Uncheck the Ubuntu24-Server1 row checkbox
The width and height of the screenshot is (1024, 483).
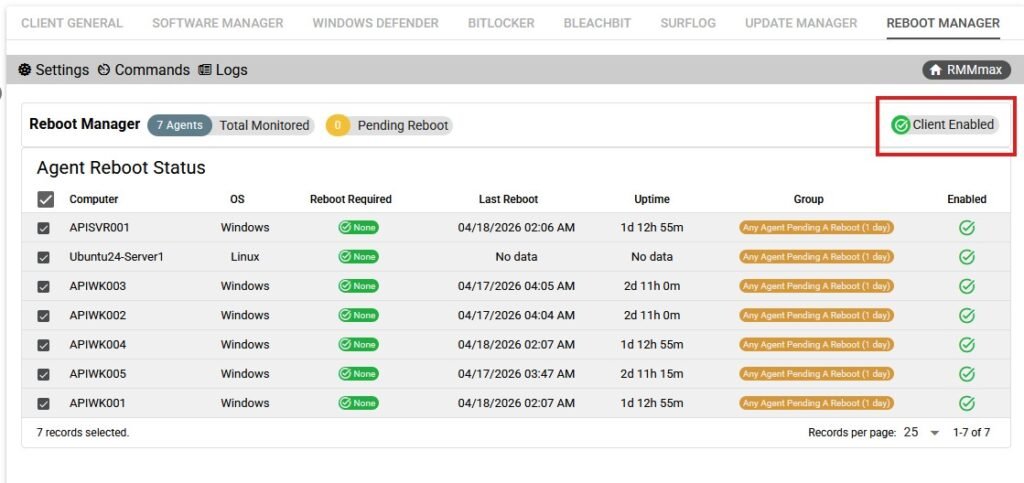[43, 258]
